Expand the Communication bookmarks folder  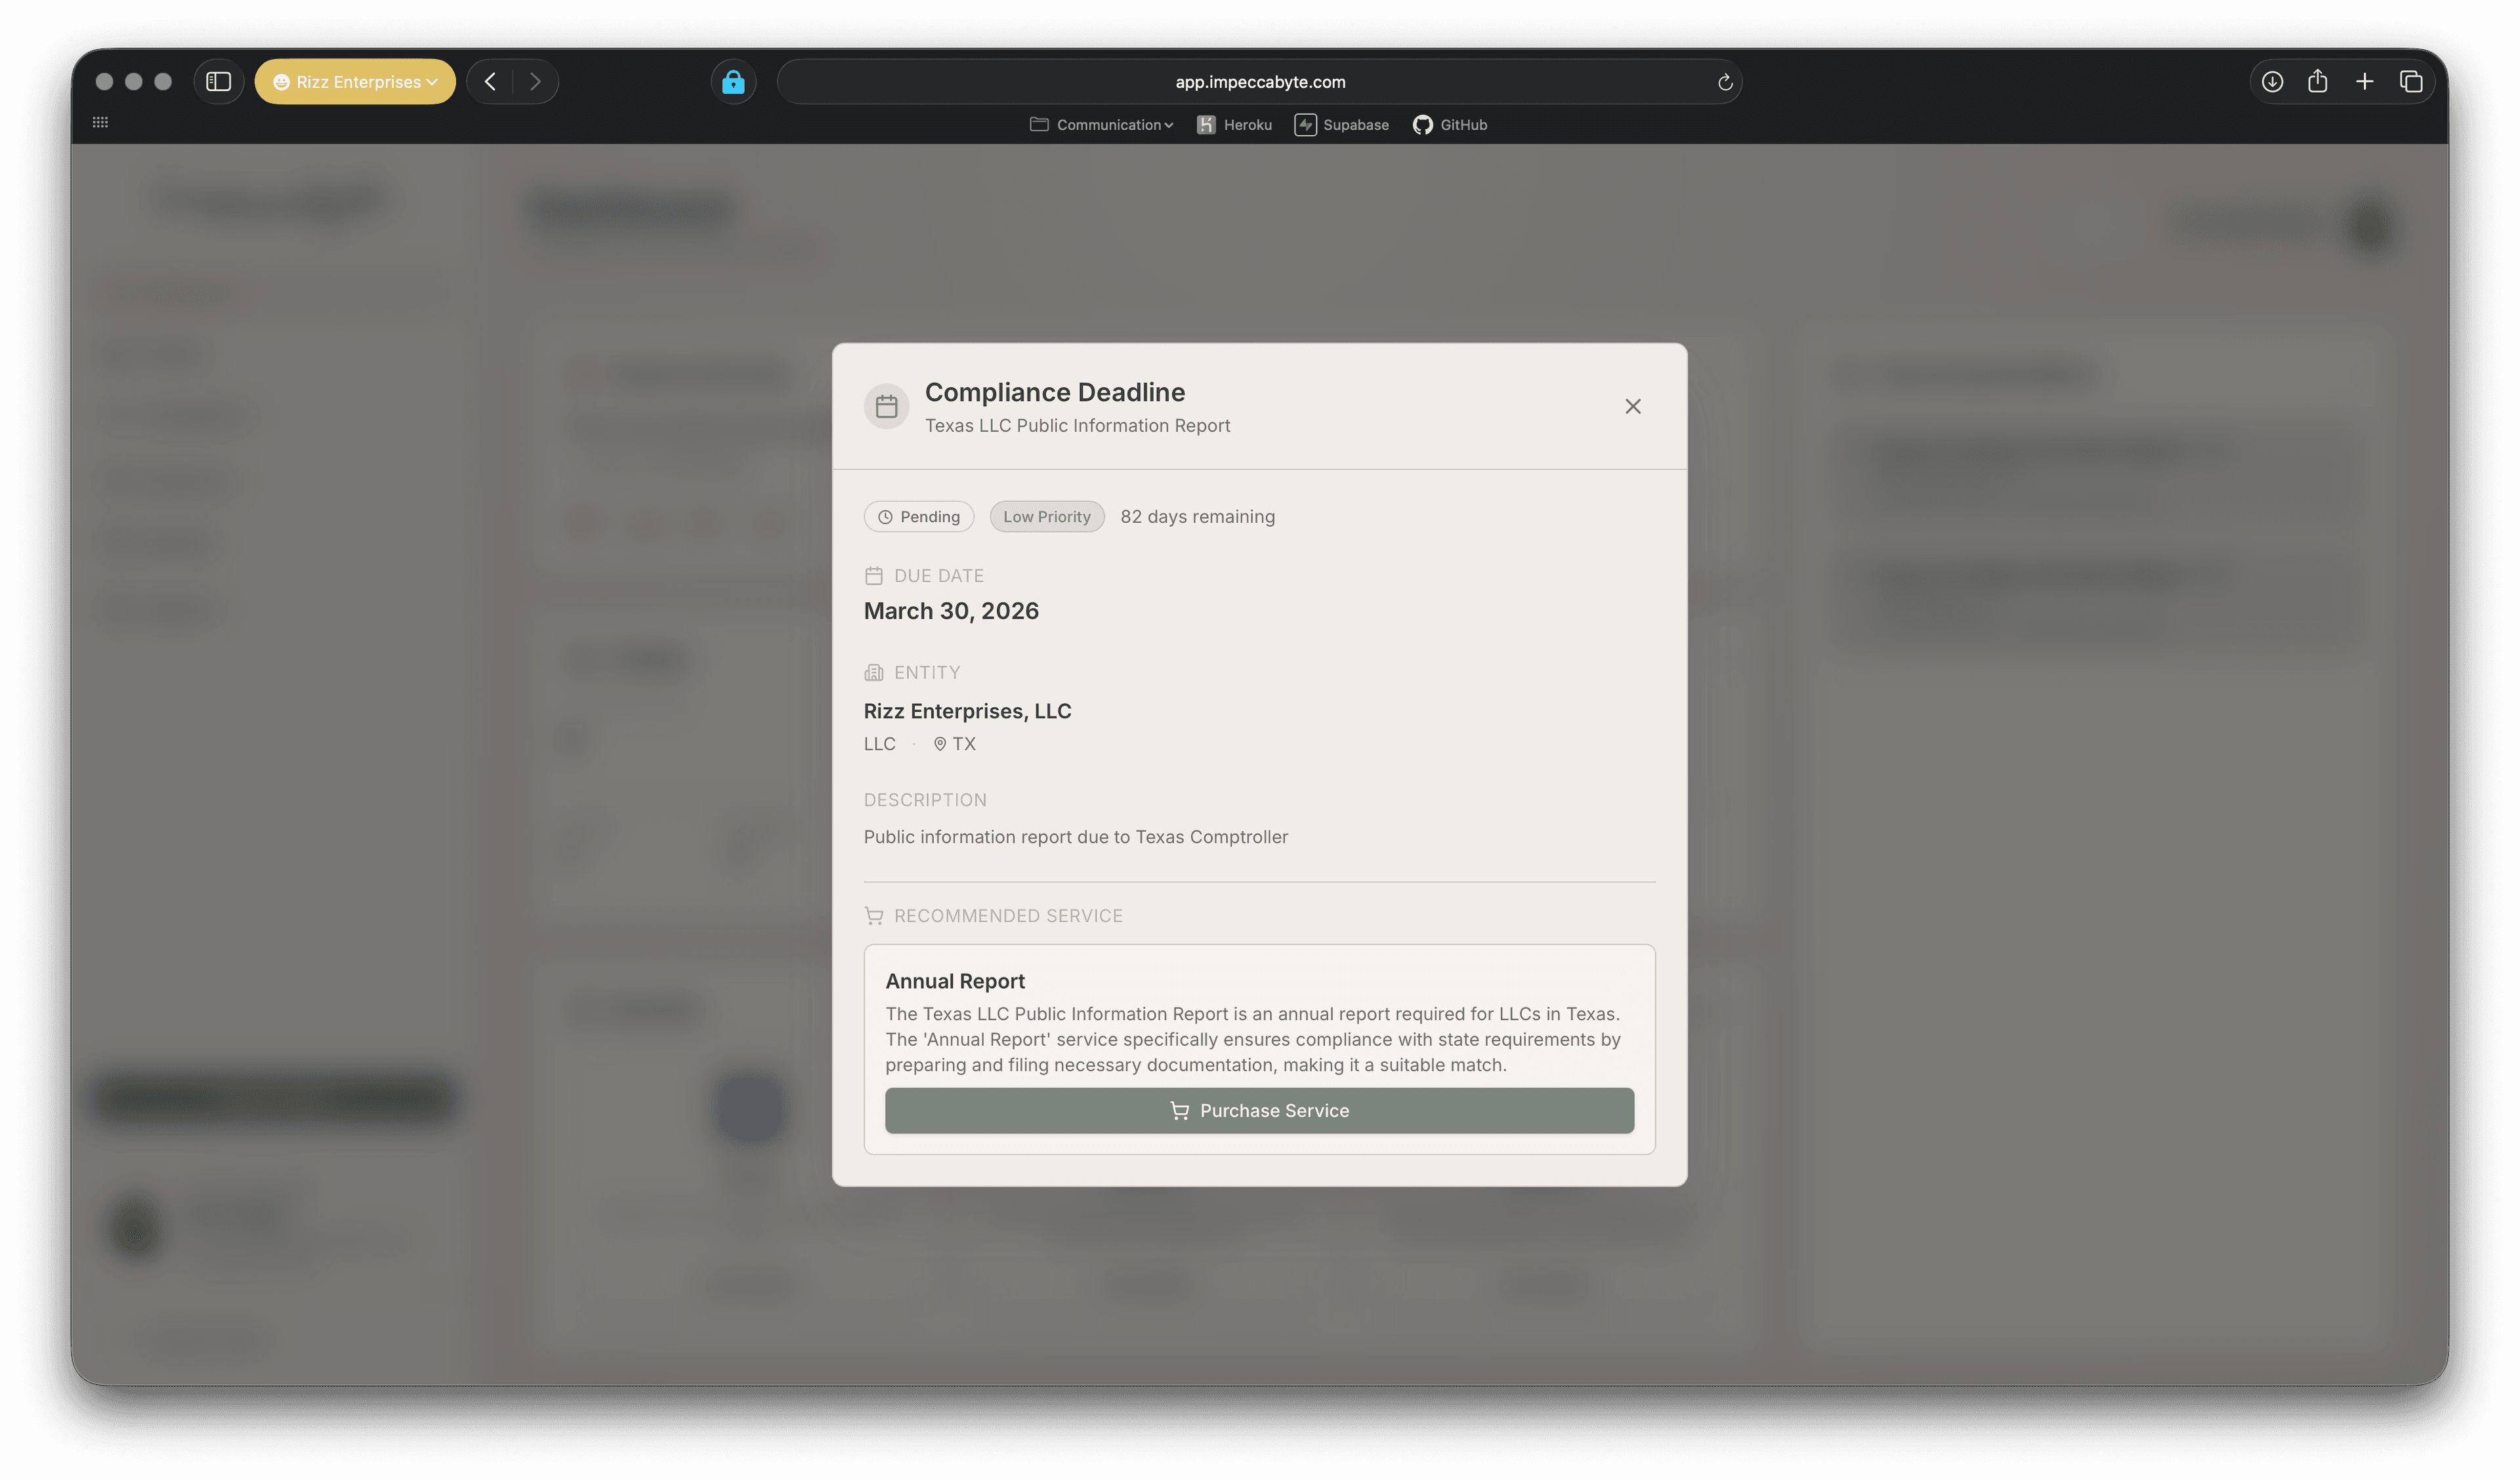[1101, 125]
